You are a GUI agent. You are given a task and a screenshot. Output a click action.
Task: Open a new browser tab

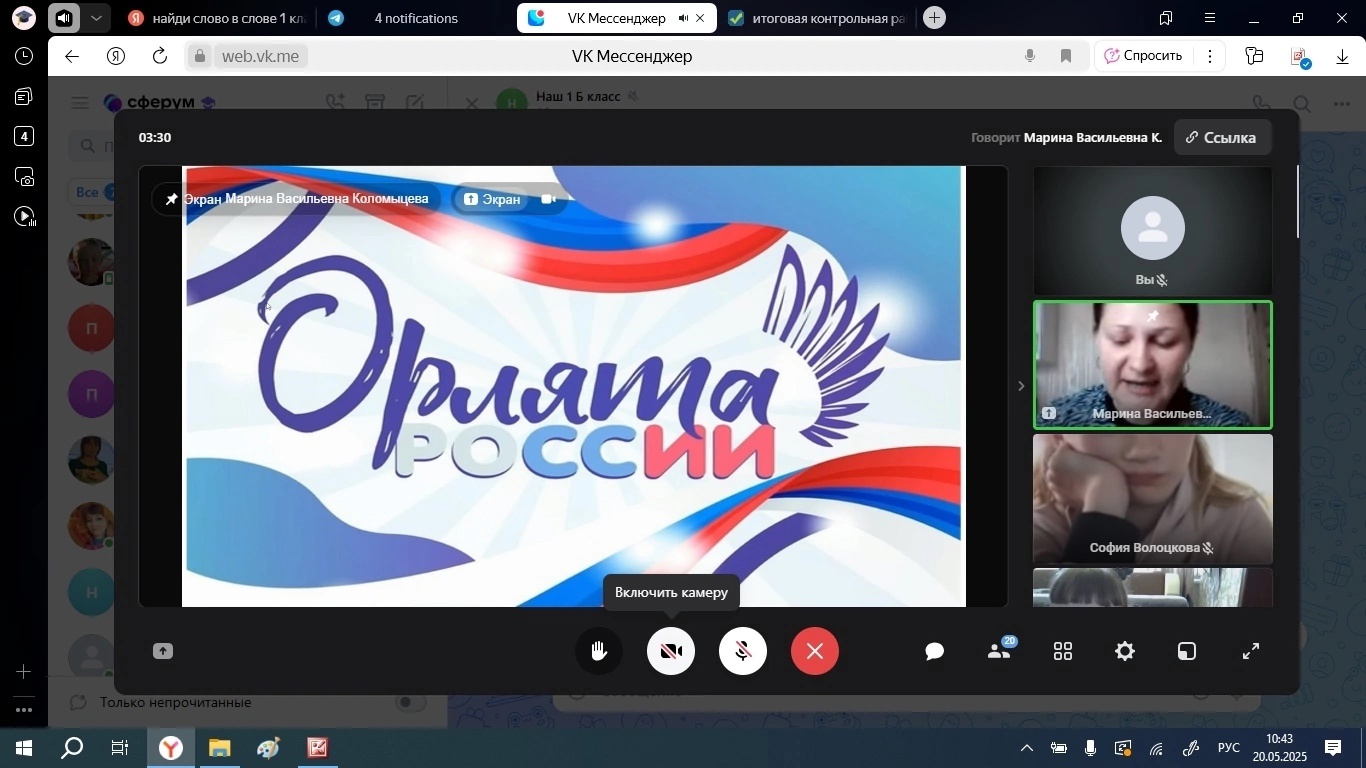point(934,18)
